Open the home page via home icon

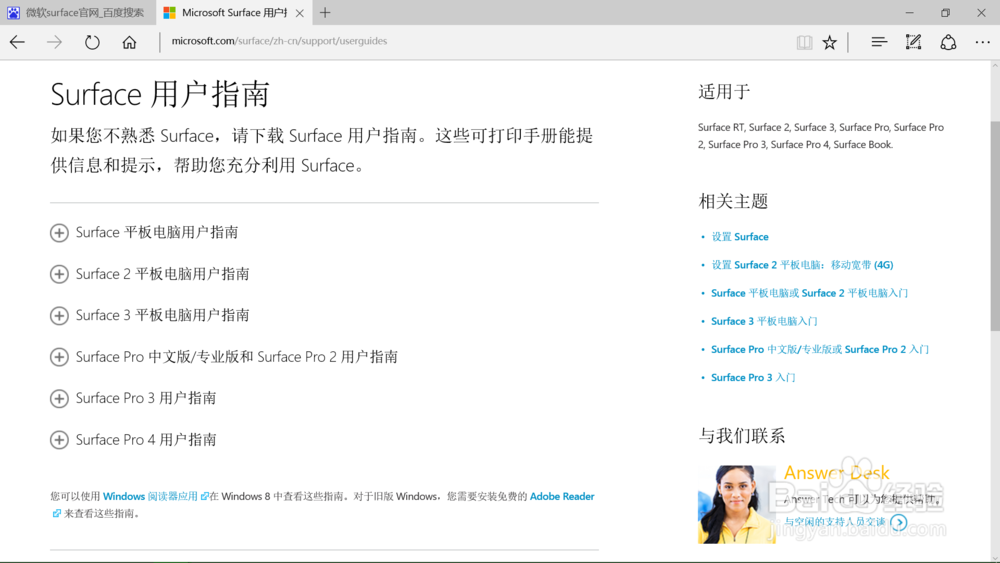129,42
